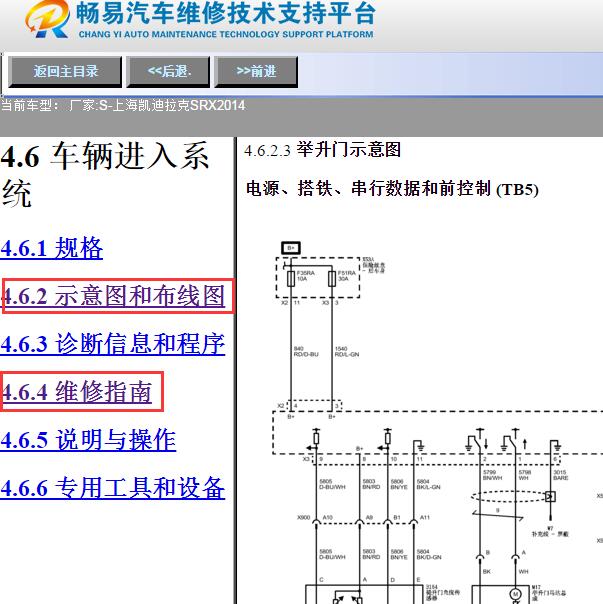Click the B+ box in wiring diagram
This screenshot has height=604, width=603.
291,248
